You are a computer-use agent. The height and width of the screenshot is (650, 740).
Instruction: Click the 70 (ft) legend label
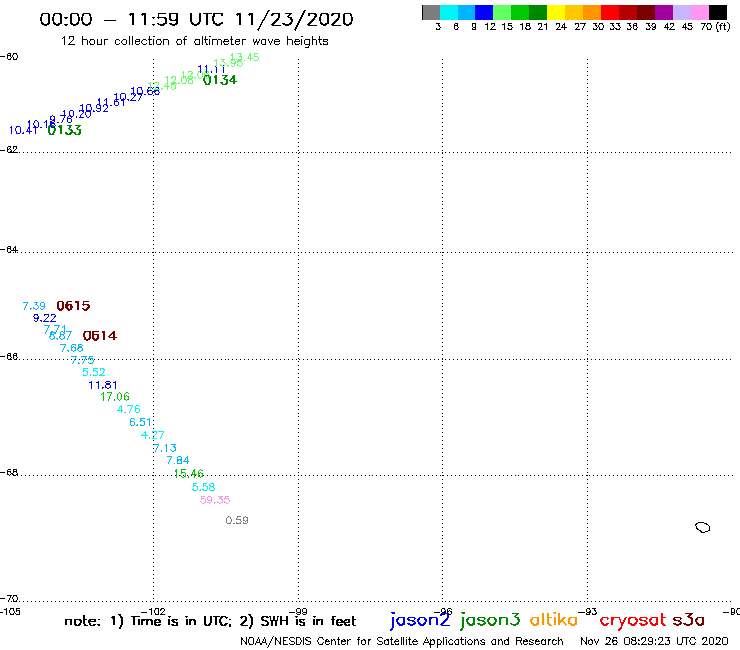[x=715, y=26]
